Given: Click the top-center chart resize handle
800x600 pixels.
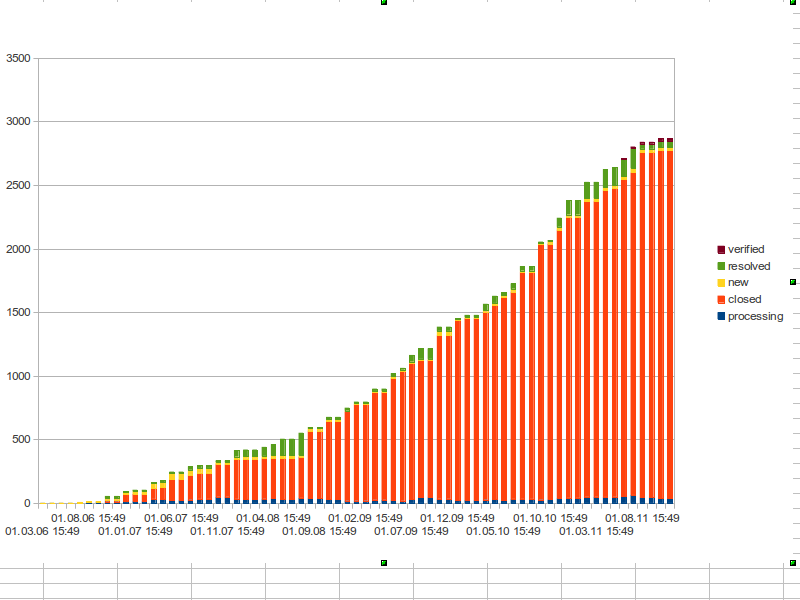Looking at the screenshot, I should [x=383, y=2].
